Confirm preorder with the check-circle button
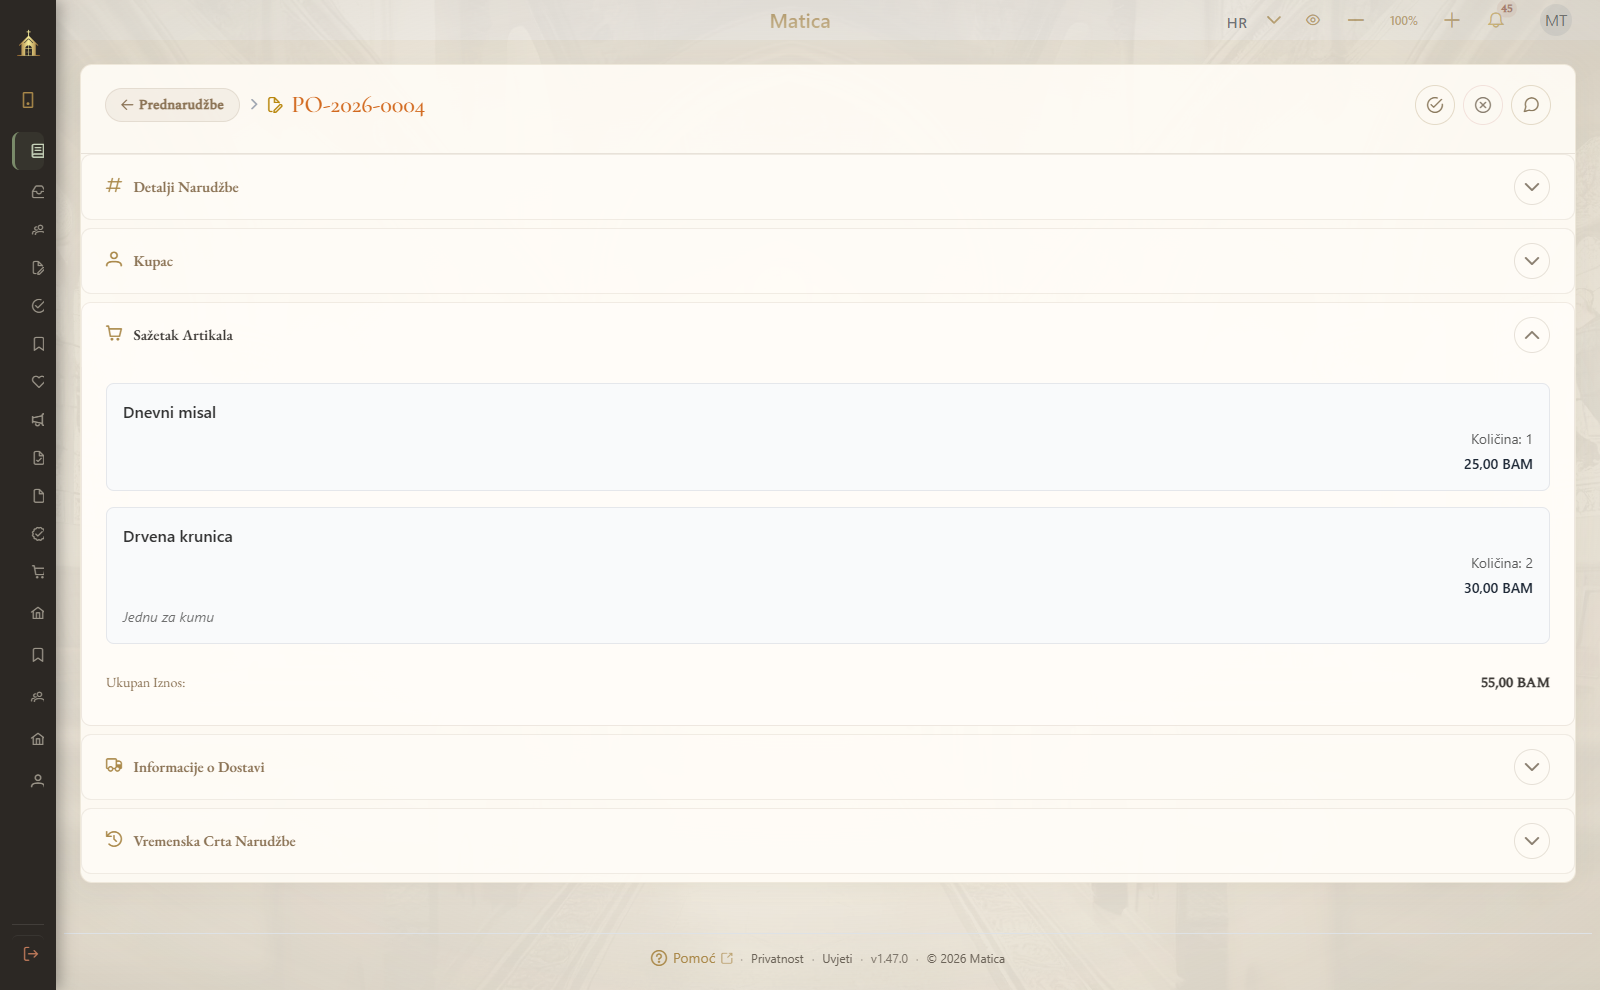Screen dimensions: 1600x990 click(x=1435, y=105)
